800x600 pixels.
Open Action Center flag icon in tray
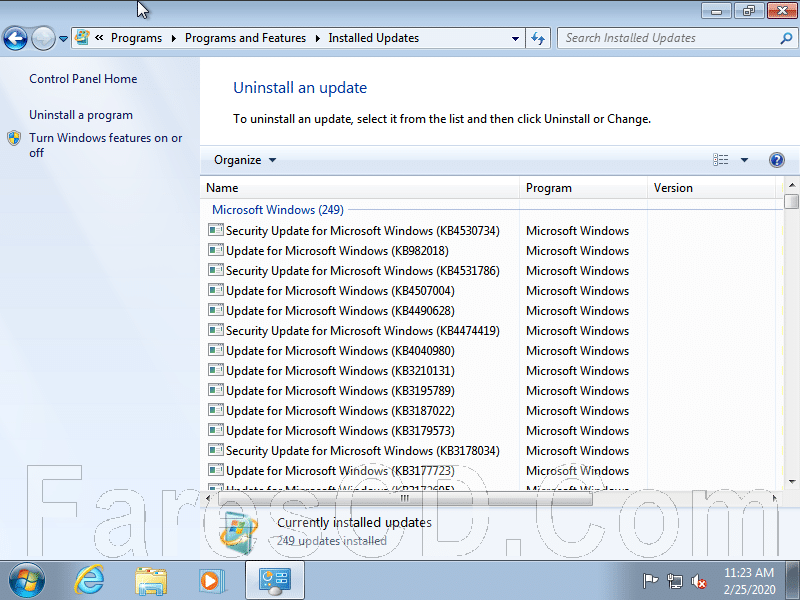(650, 581)
